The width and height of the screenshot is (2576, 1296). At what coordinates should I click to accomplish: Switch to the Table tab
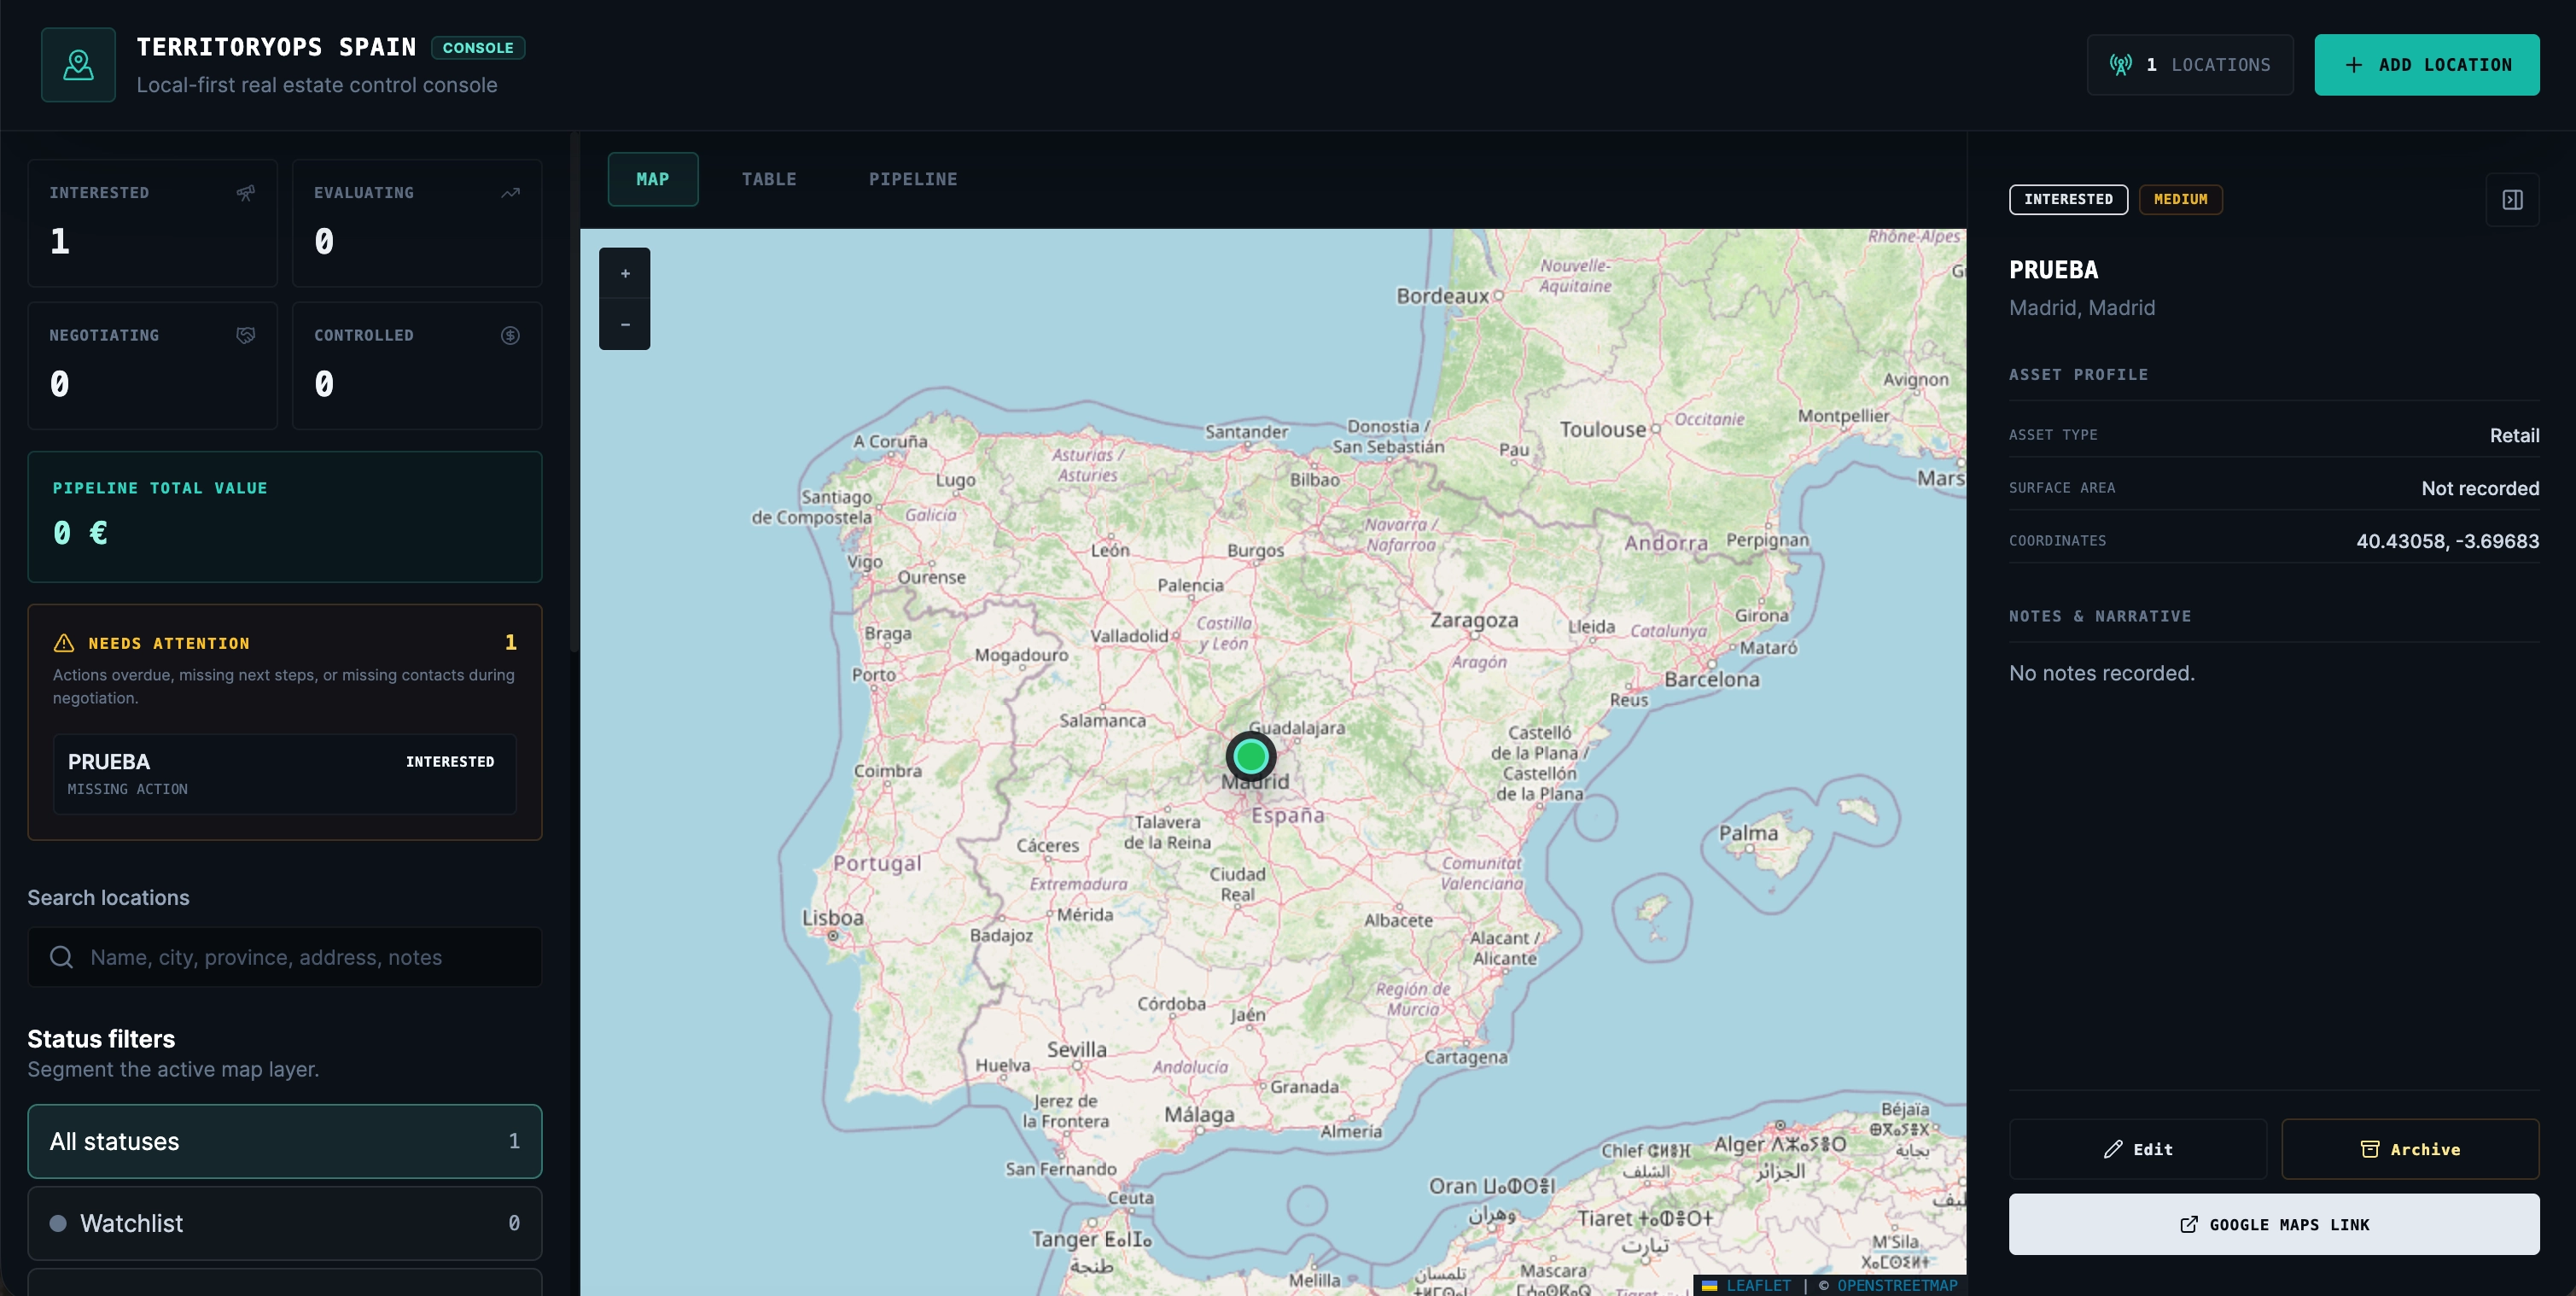click(x=769, y=179)
